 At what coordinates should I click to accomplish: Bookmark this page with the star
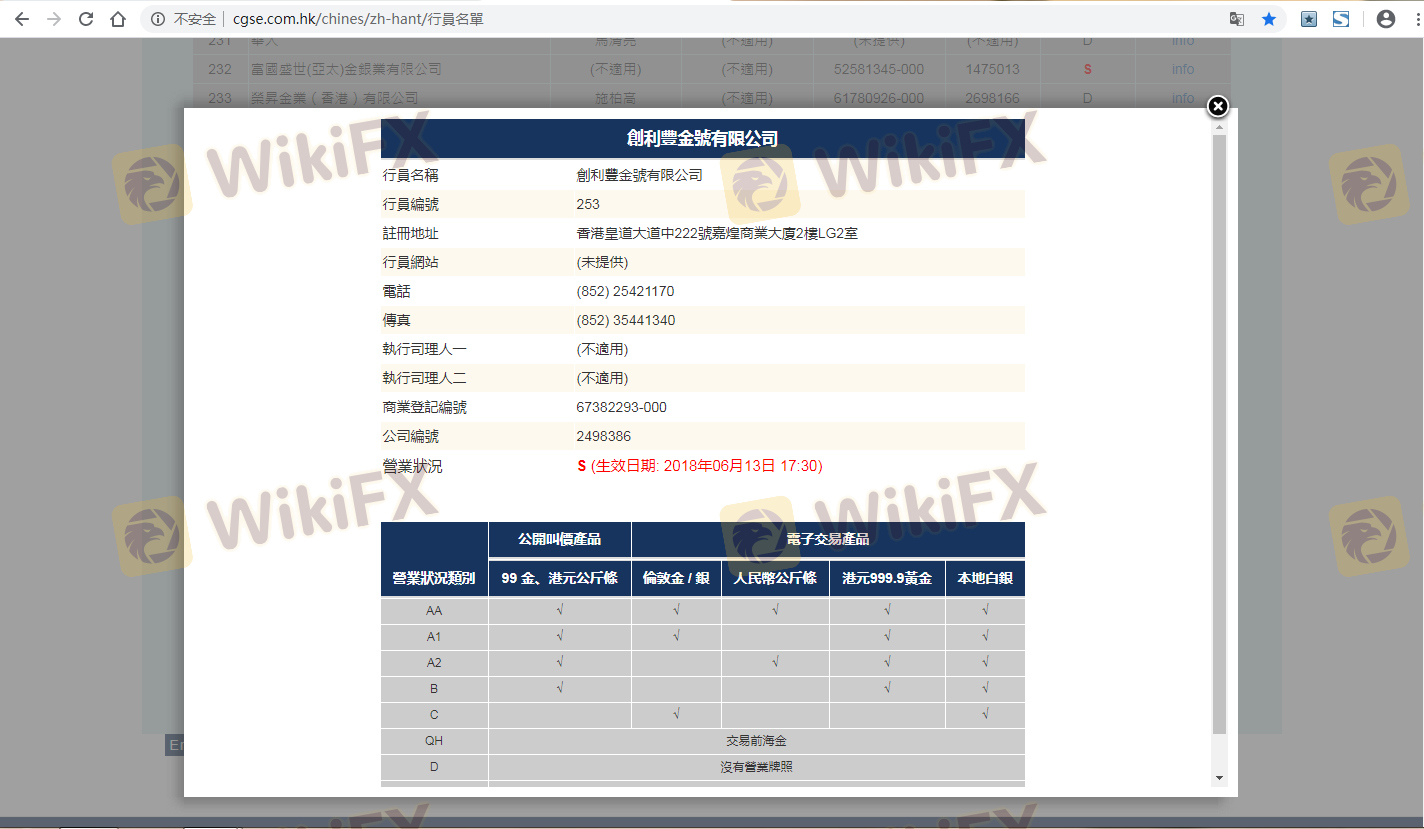click(x=1269, y=19)
